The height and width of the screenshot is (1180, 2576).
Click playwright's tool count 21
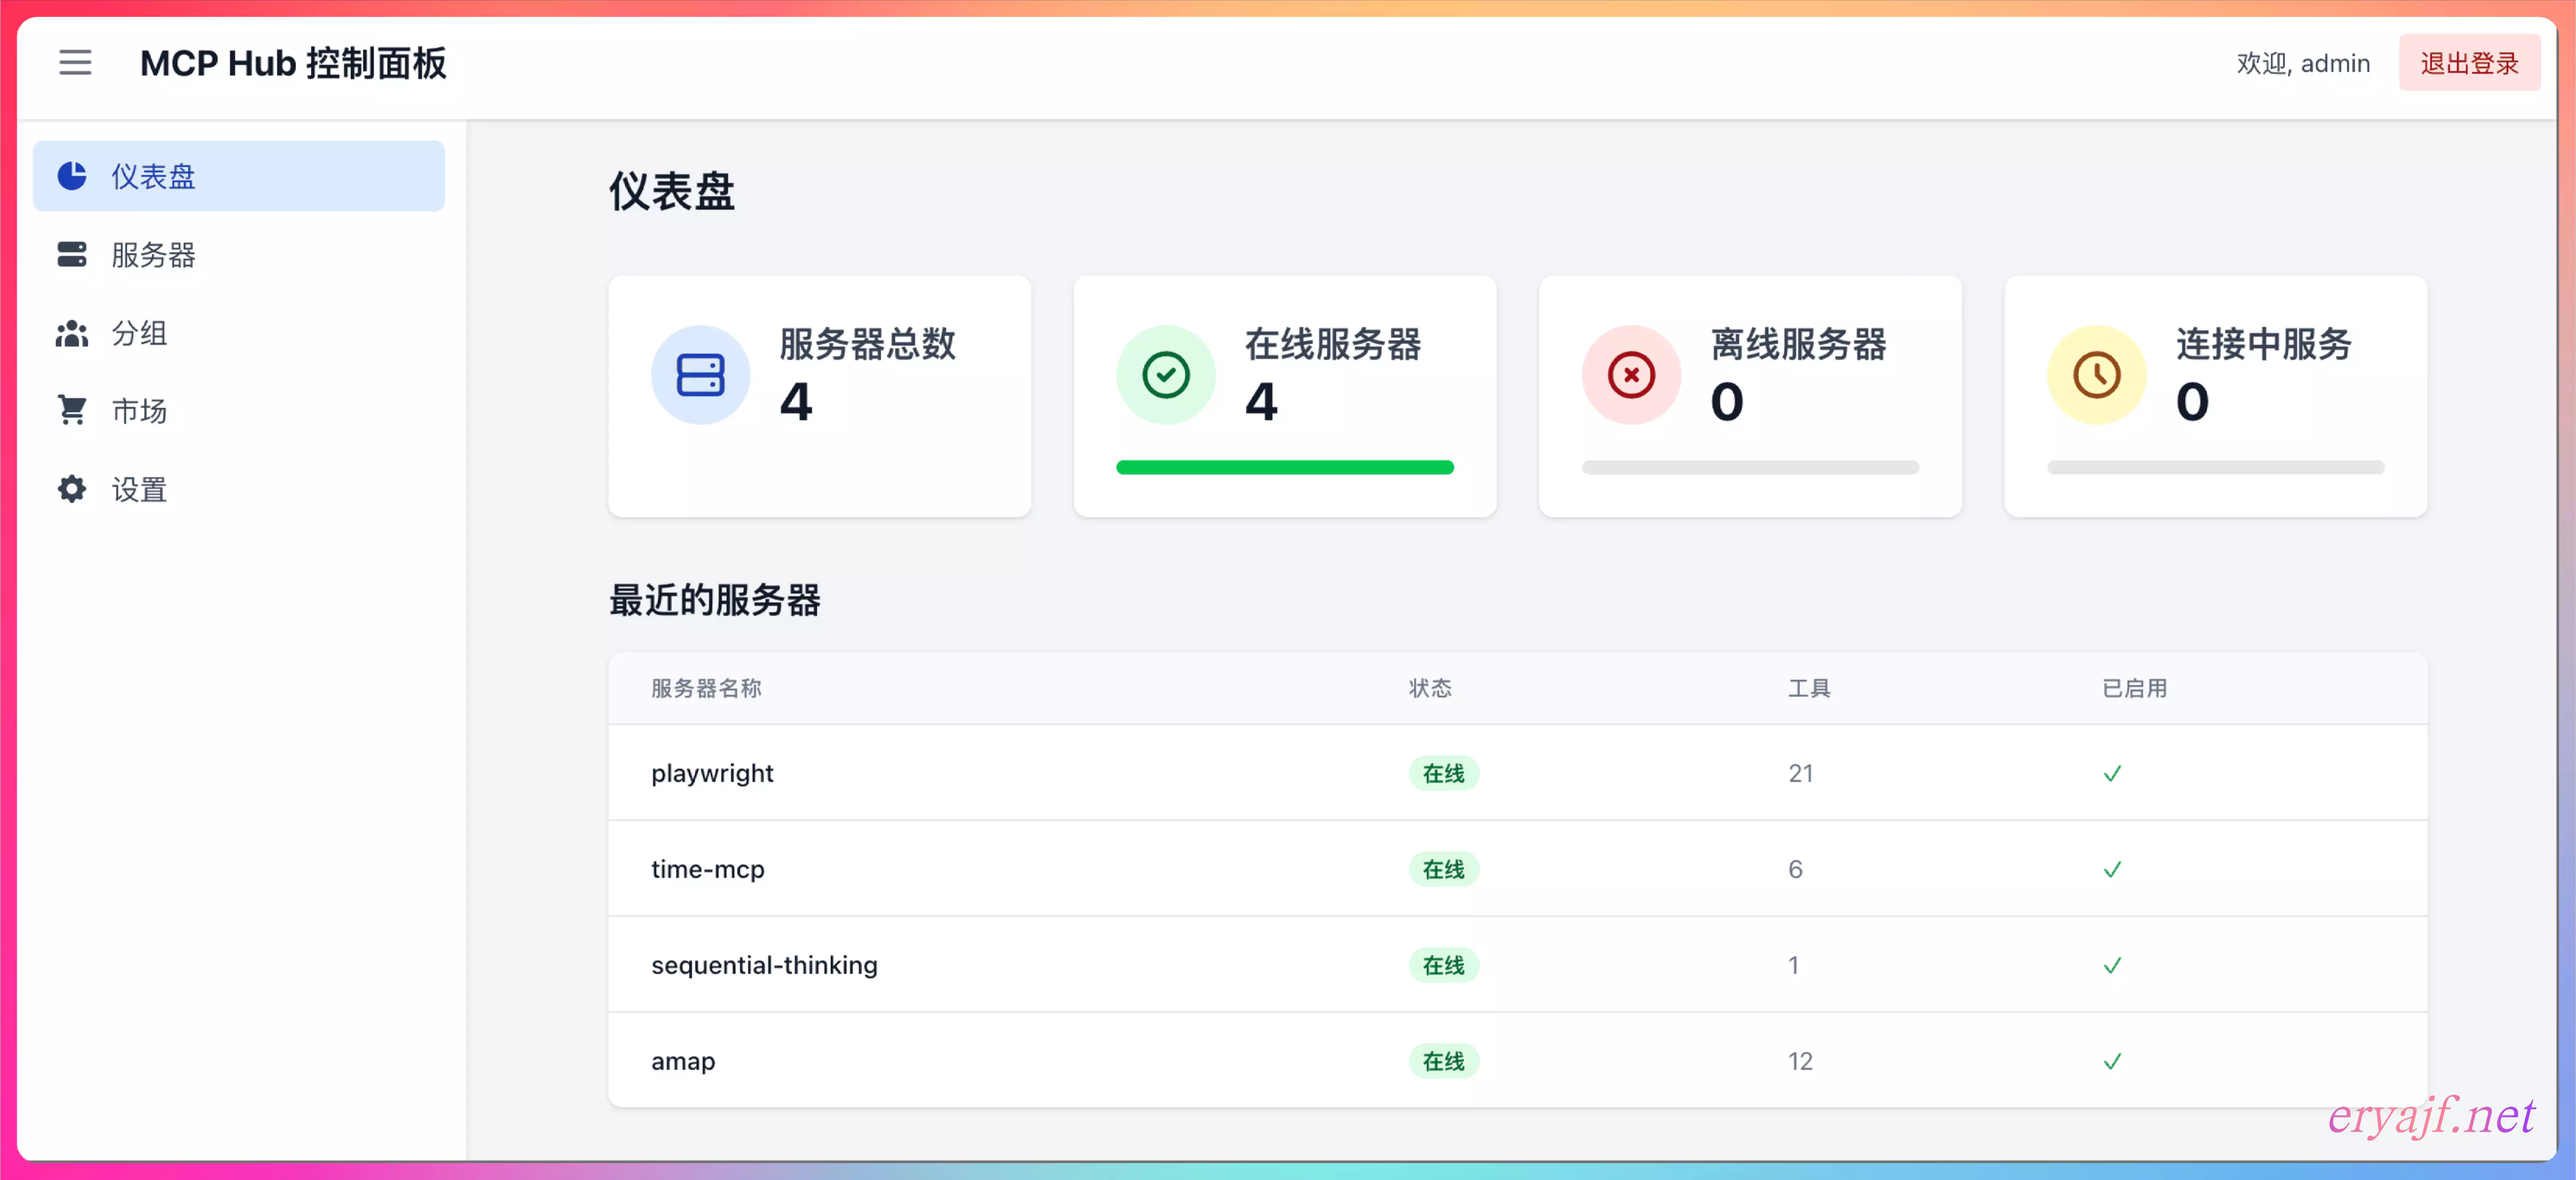[x=1800, y=773]
